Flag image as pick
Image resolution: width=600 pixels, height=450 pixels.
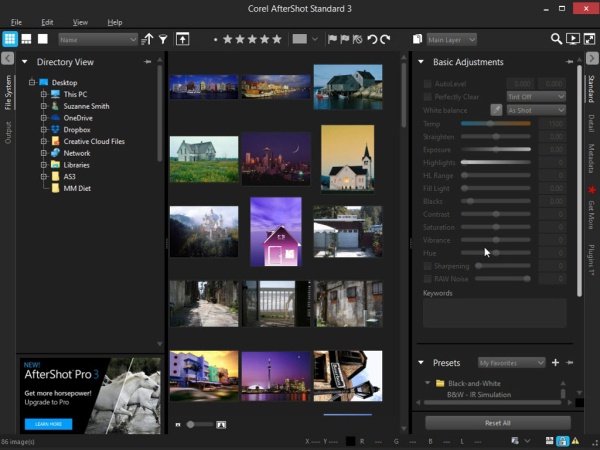[x=332, y=39]
